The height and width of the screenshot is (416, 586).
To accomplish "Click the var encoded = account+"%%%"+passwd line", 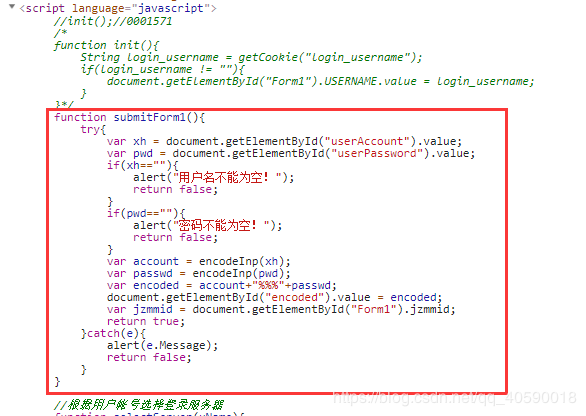I will tap(222, 285).
